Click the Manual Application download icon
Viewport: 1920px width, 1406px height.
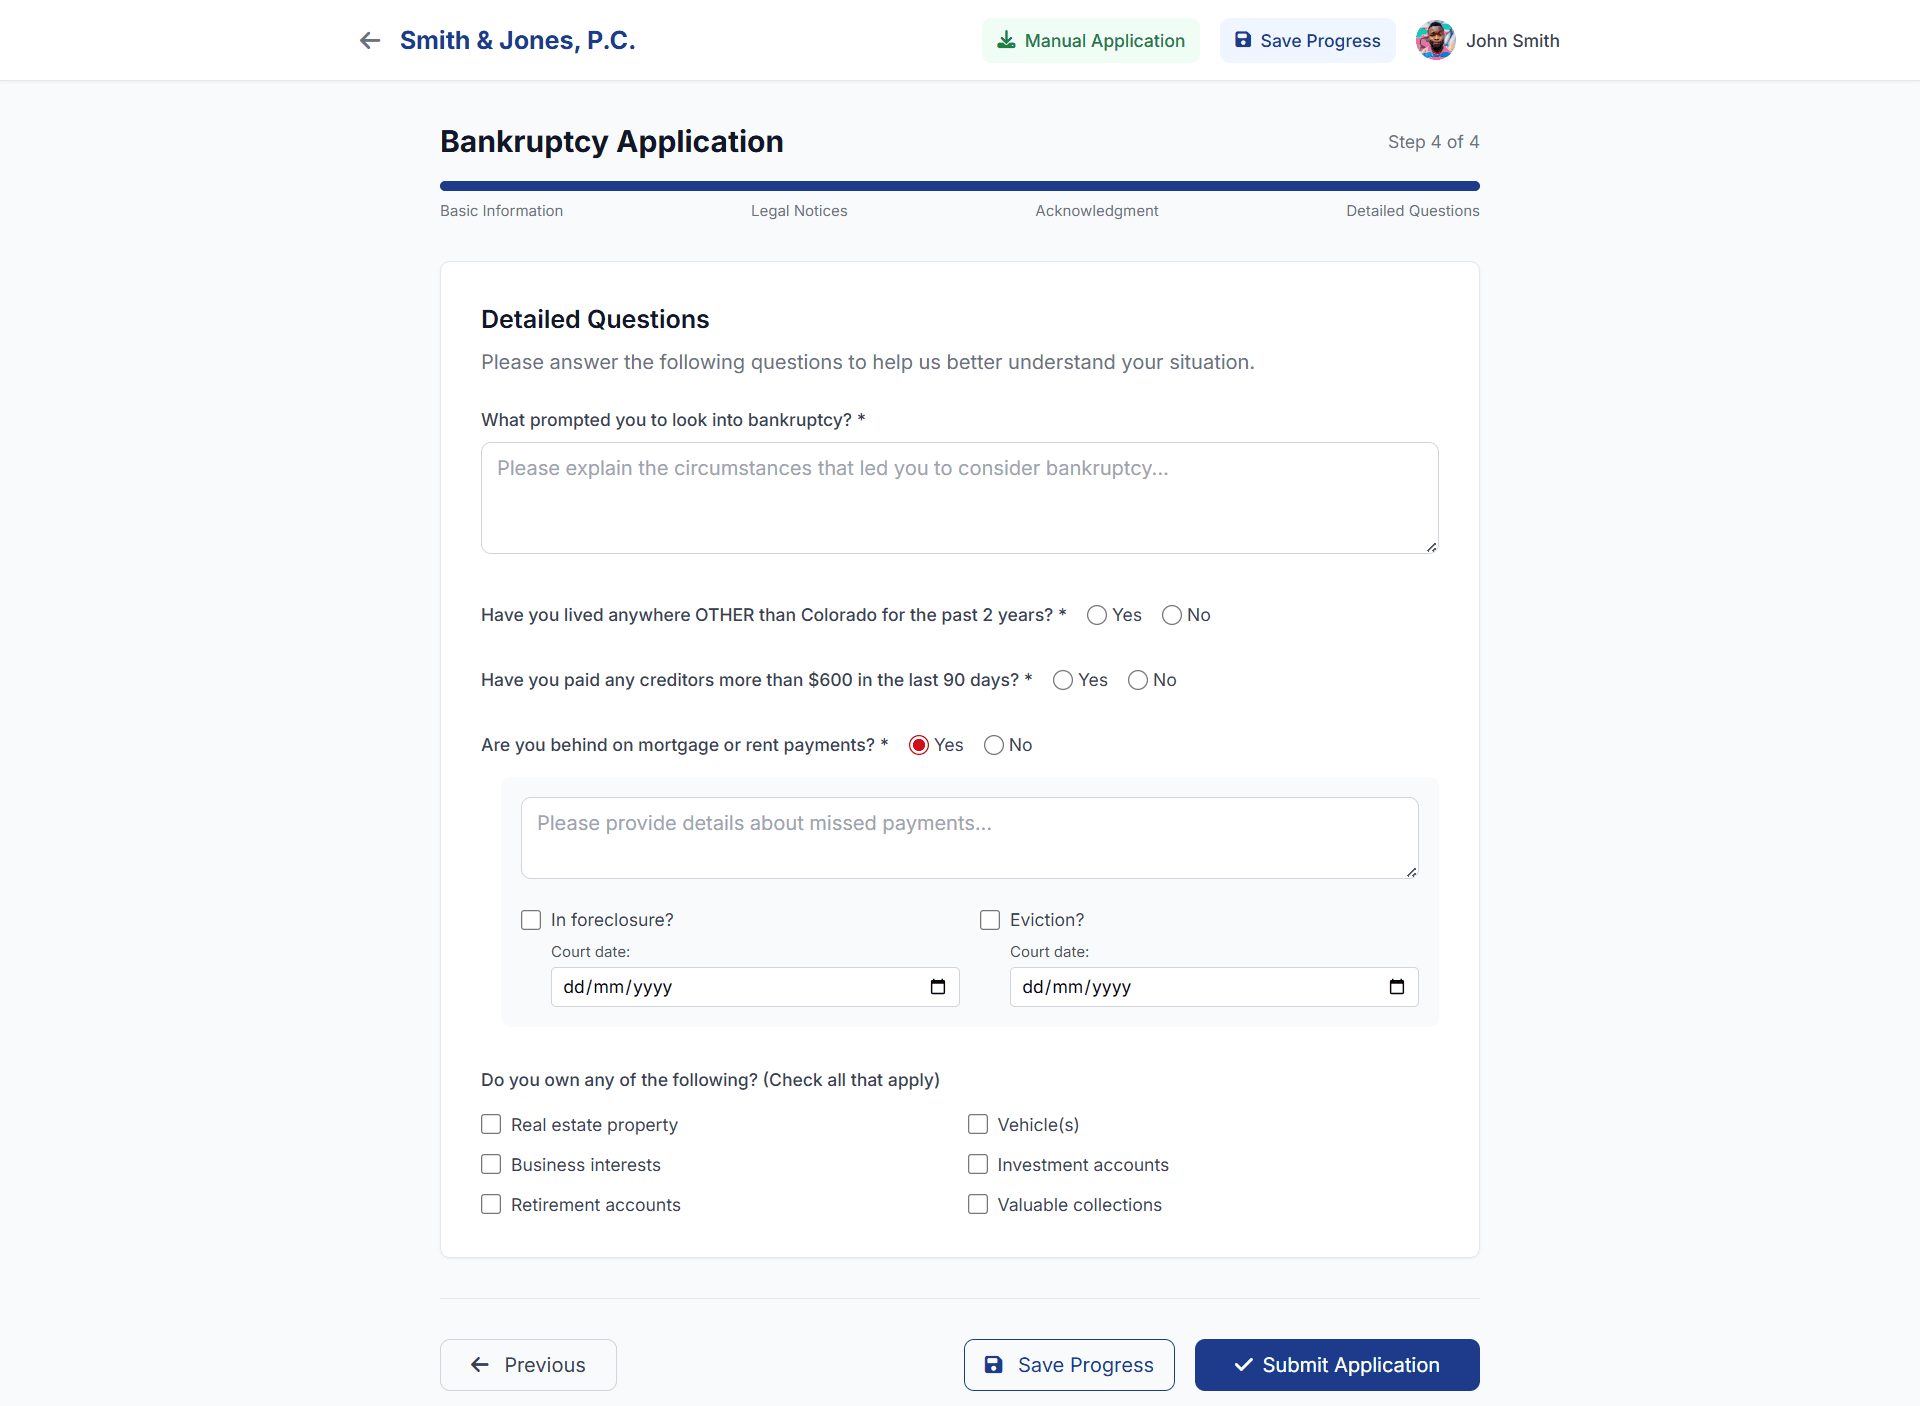coord(1006,40)
